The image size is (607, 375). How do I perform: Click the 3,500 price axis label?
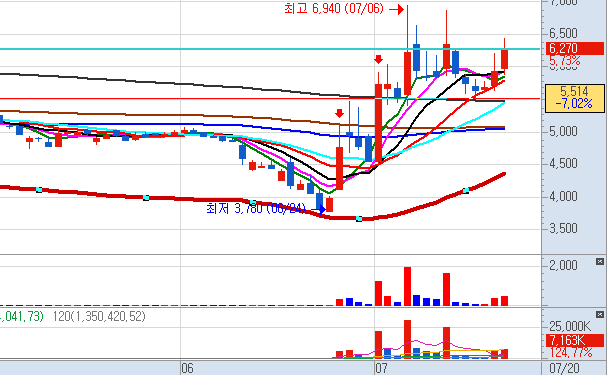(563, 229)
